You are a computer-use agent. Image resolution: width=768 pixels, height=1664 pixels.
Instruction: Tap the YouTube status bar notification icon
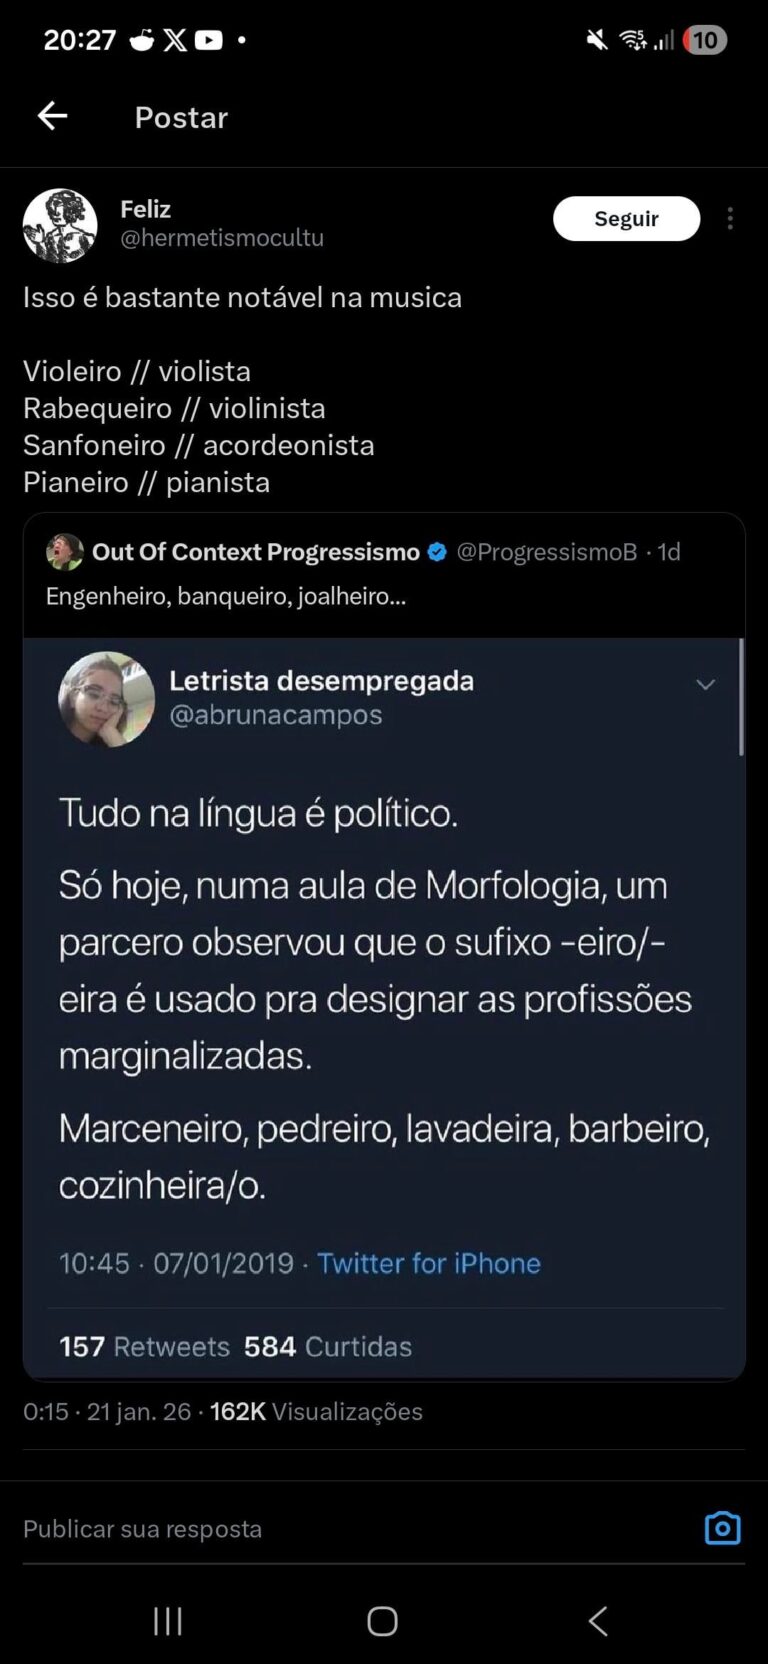pos(208,40)
